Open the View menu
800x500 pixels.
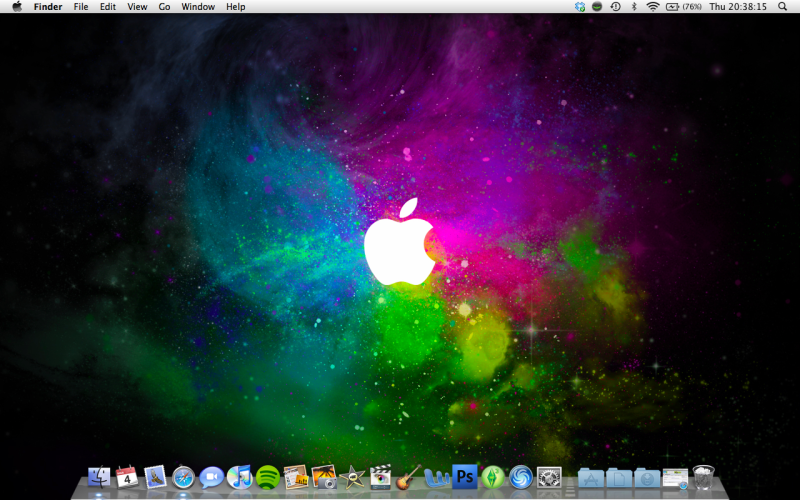pyautogui.click(x=137, y=7)
